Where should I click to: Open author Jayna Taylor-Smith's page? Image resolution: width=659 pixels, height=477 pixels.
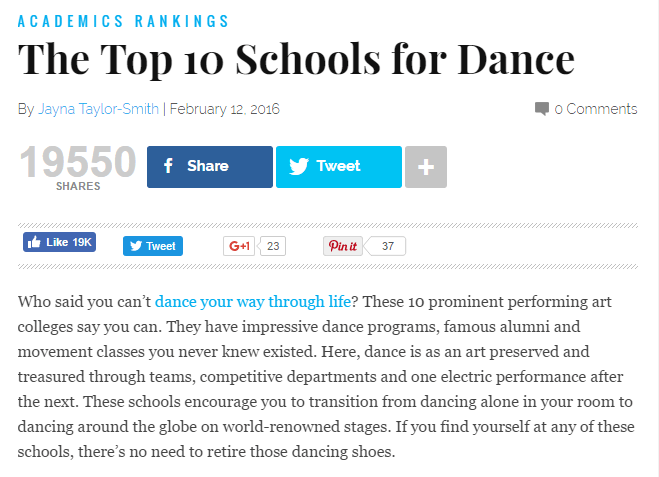(98, 109)
